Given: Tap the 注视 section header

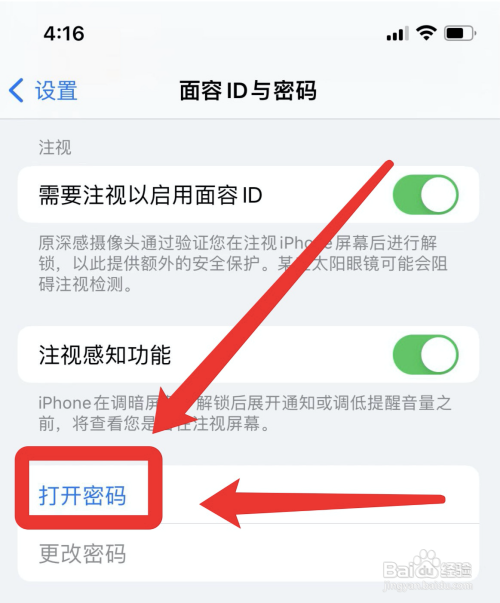Looking at the screenshot, I should click(55, 147).
